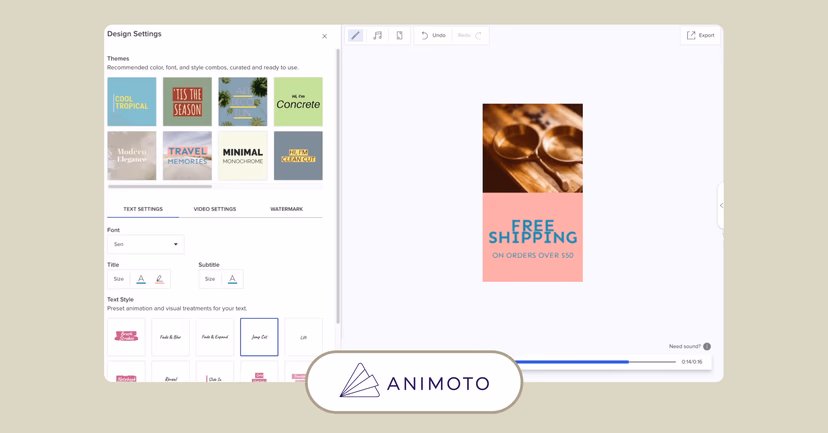Image resolution: width=828 pixels, height=433 pixels.
Task: Open the music notes icon
Action: click(378, 35)
